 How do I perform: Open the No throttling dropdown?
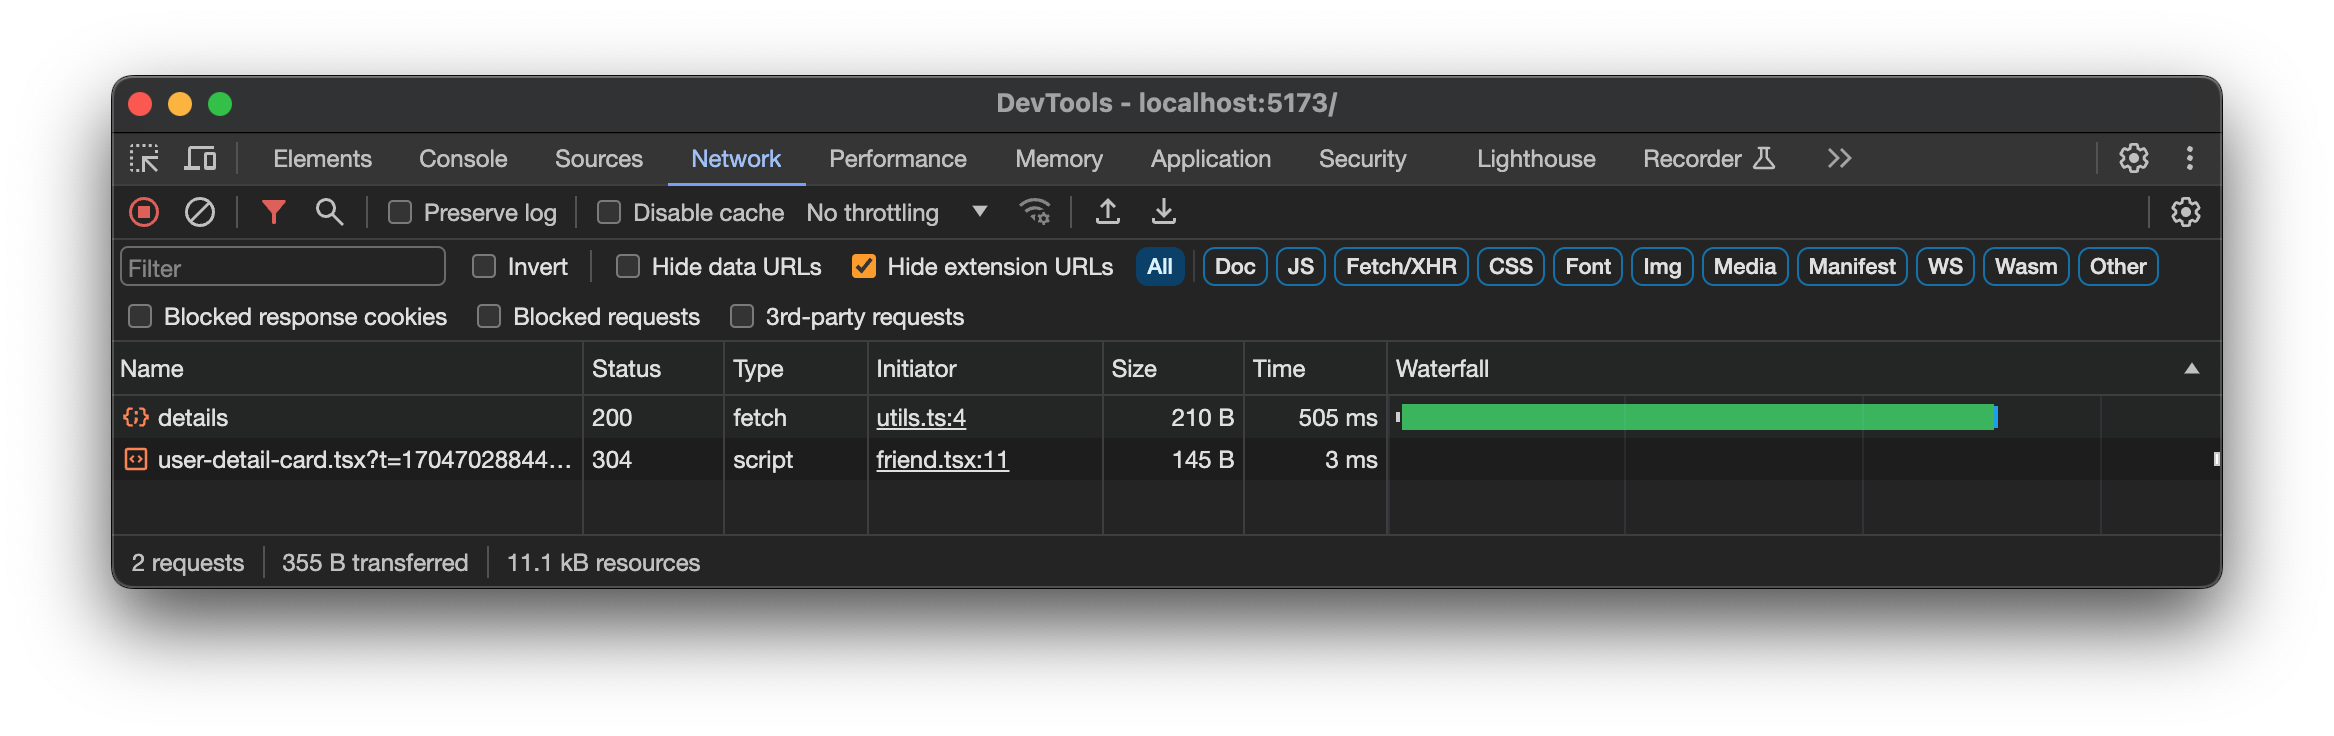897,212
